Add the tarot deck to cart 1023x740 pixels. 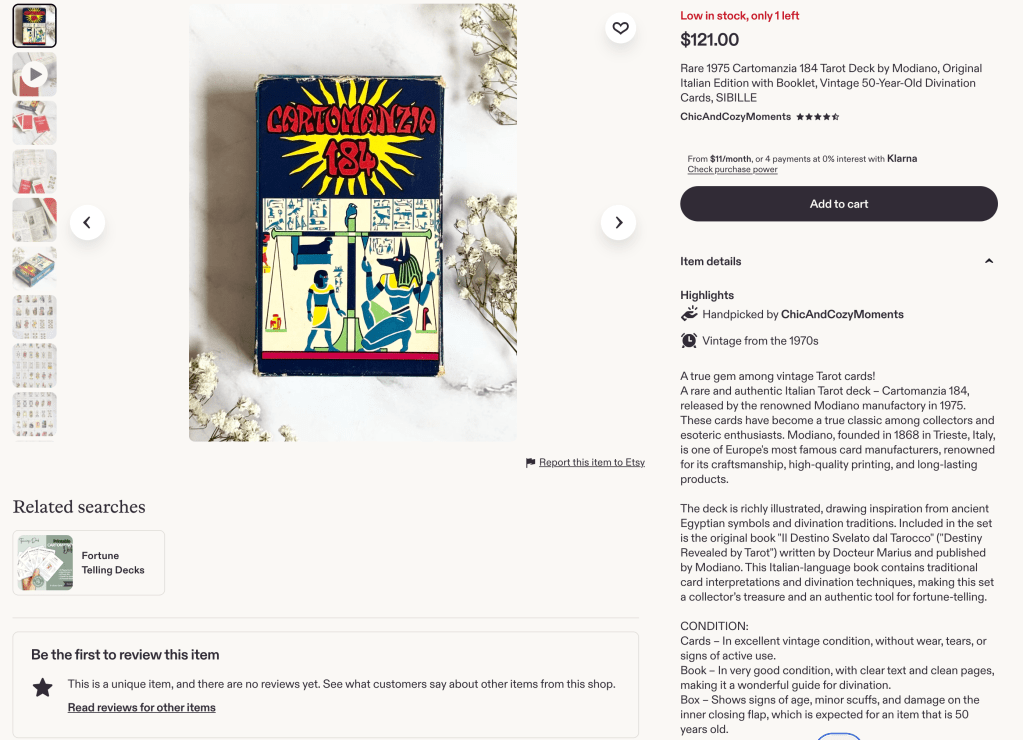tap(838, 204)
